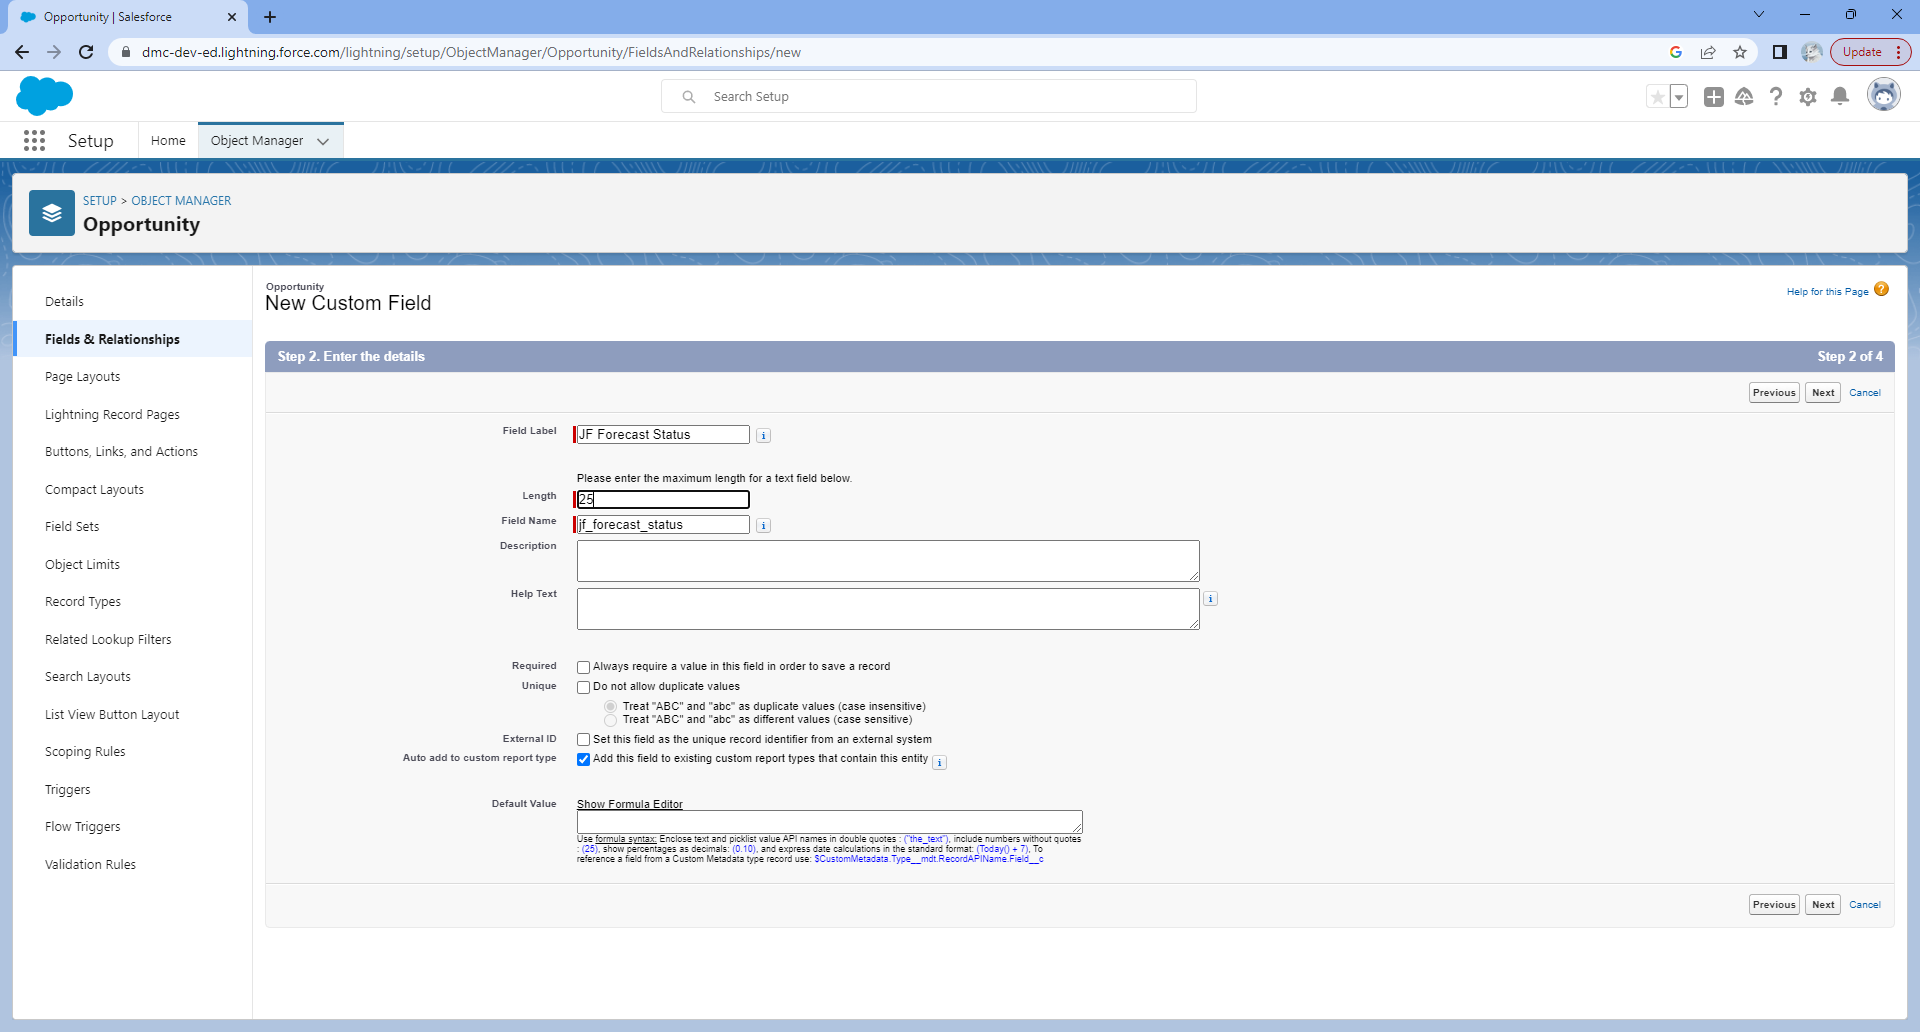The height and width of the screenshot is (1032, 1920).
Task: Click info icon beside Help Text box
Action: (x=1210, y=599)
